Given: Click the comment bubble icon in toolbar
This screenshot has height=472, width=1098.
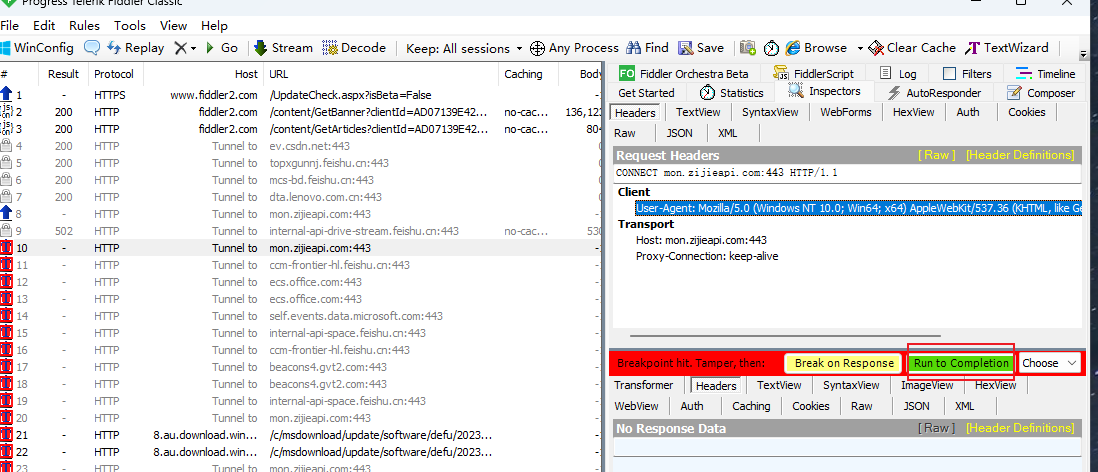Looking at the screenshot, I should click(92, 48).
